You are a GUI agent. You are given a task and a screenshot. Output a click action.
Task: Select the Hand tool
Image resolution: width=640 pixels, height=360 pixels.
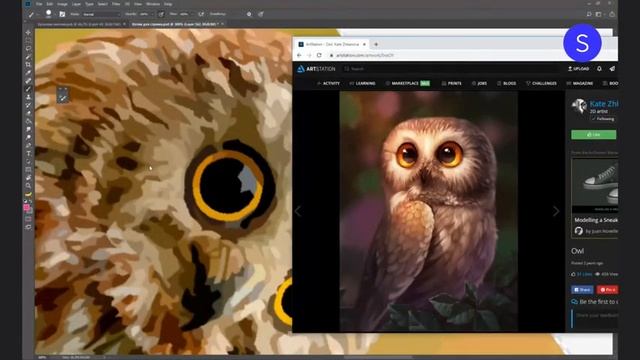28,178
